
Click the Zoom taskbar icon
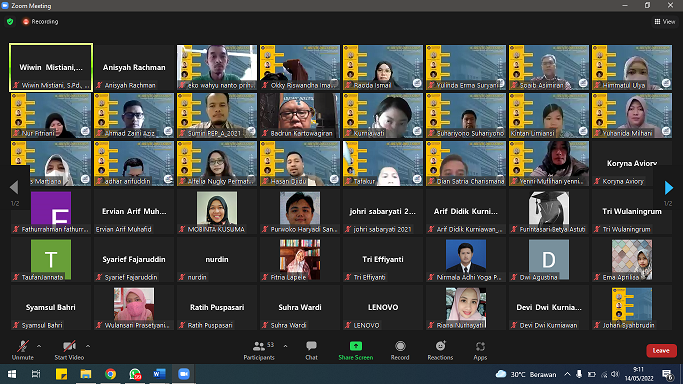184,374
